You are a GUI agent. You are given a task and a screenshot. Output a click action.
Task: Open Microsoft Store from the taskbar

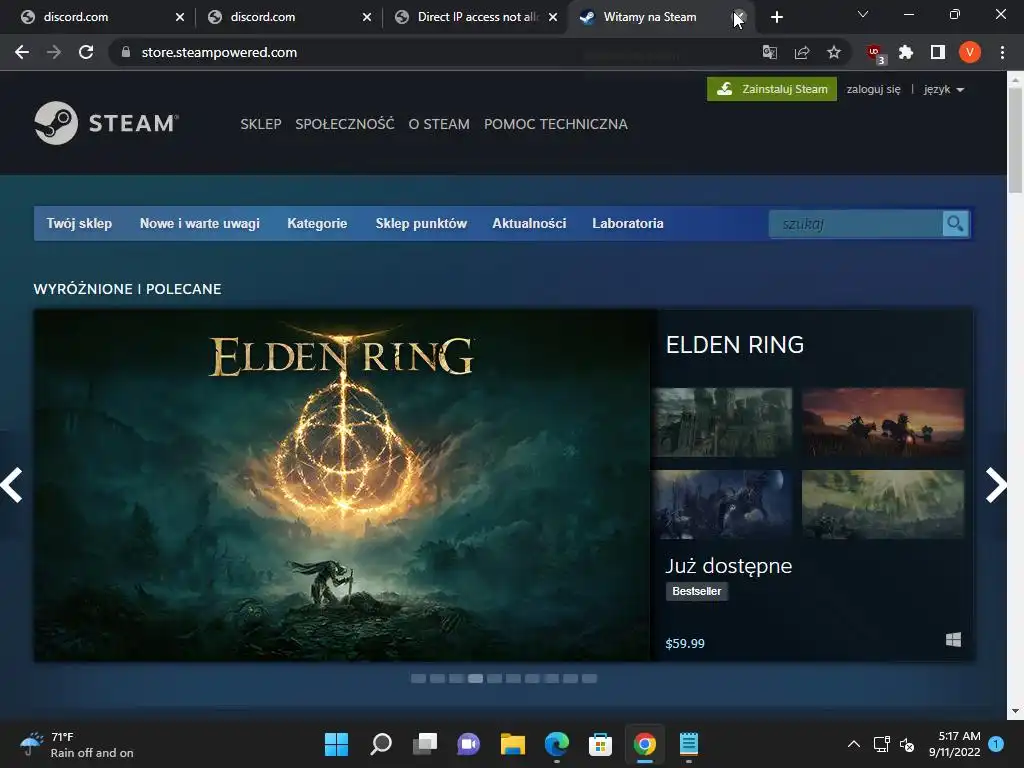[x=600, y=744]
